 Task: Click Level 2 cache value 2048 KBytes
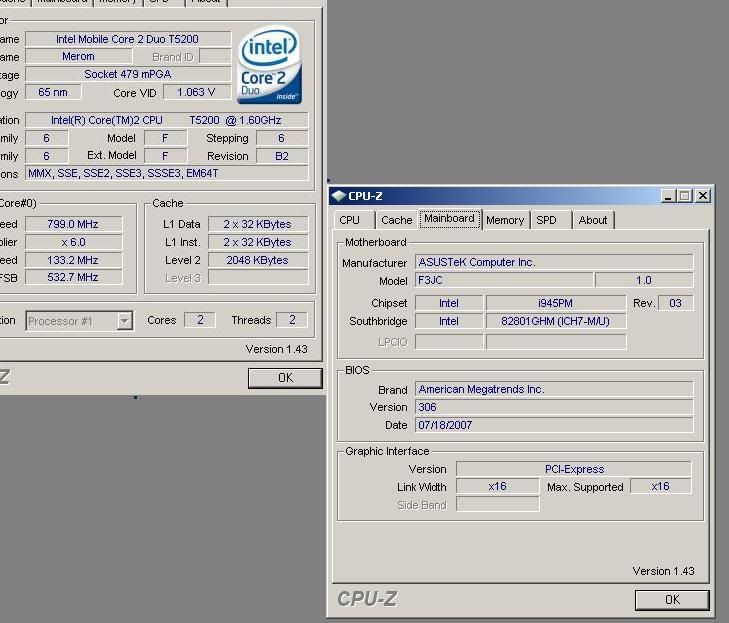258,260
